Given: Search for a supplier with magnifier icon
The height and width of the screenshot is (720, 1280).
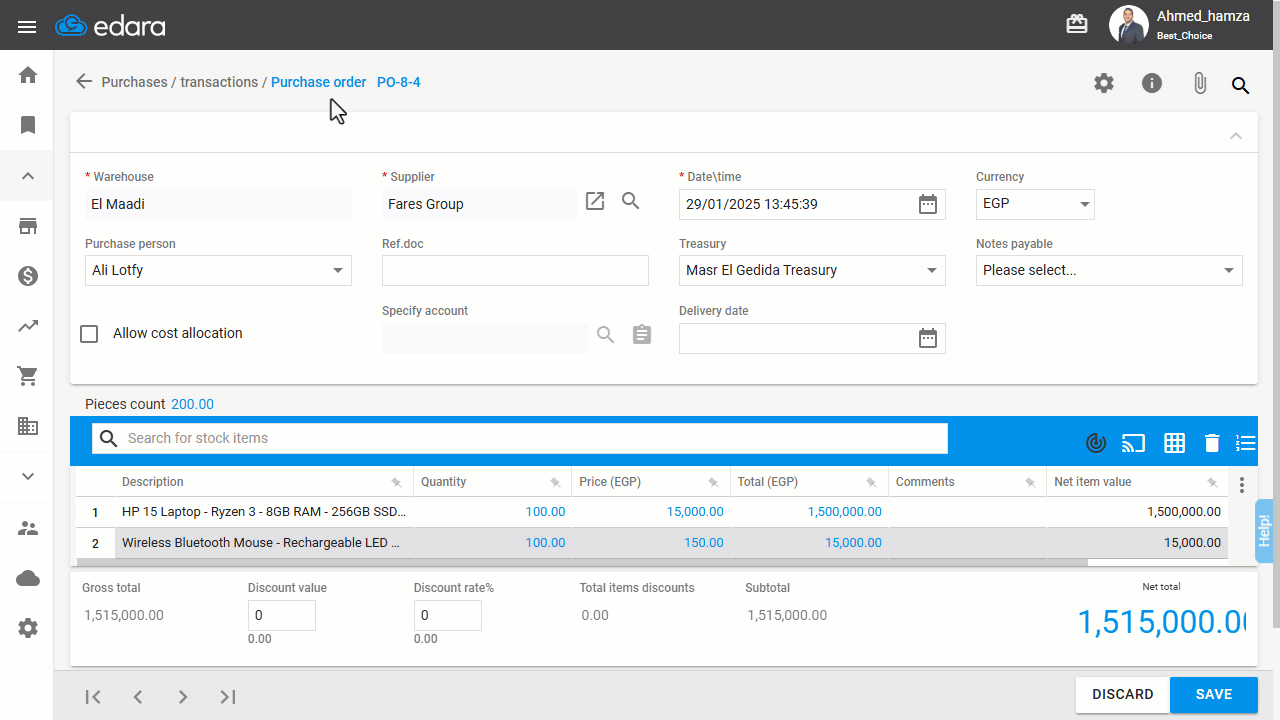Looking at the screenshot, I should tap(631, 201).
